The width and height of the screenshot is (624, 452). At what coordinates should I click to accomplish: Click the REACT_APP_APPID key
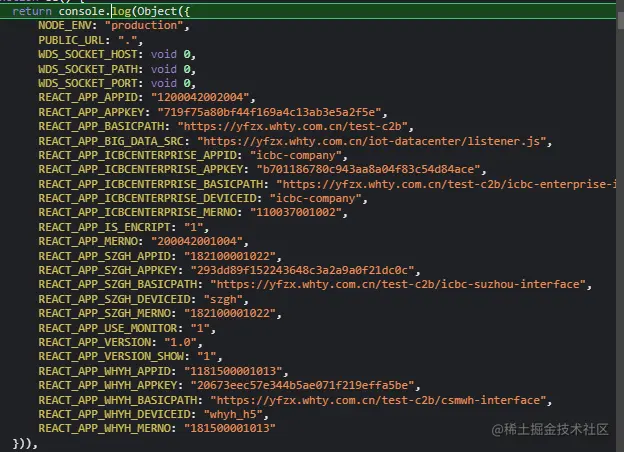click(88, 97)
